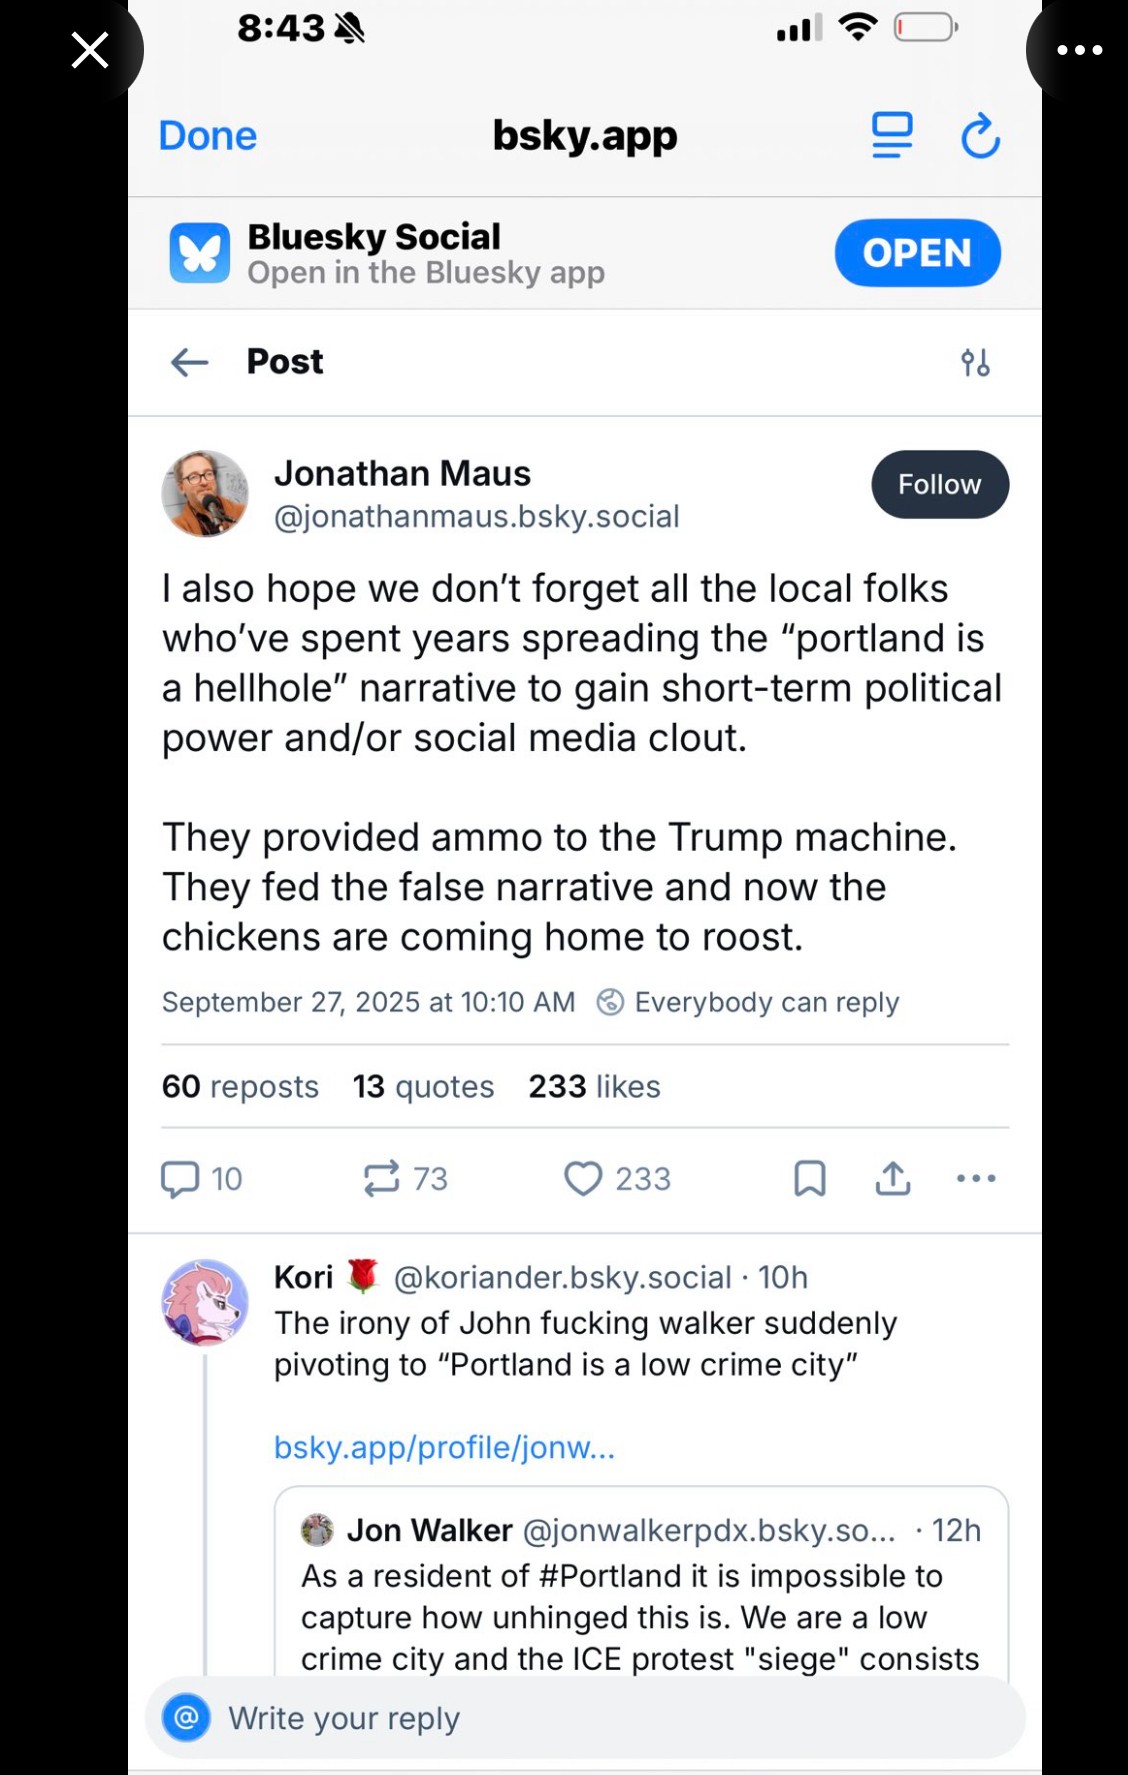This screenshot has height=1775, width=1128.
Task: Show the 233 likes list
Action: pos(594,1087)
